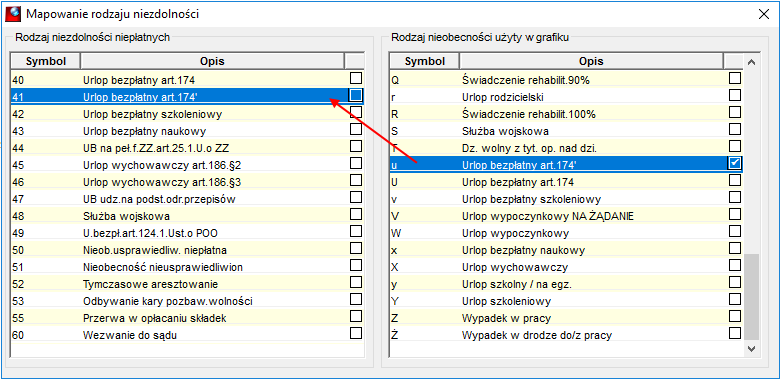Close the Mapowanie rodzaju niezdolności dialog
The height and width of the screenshot is (379, 780).
(x=764, y=14)
